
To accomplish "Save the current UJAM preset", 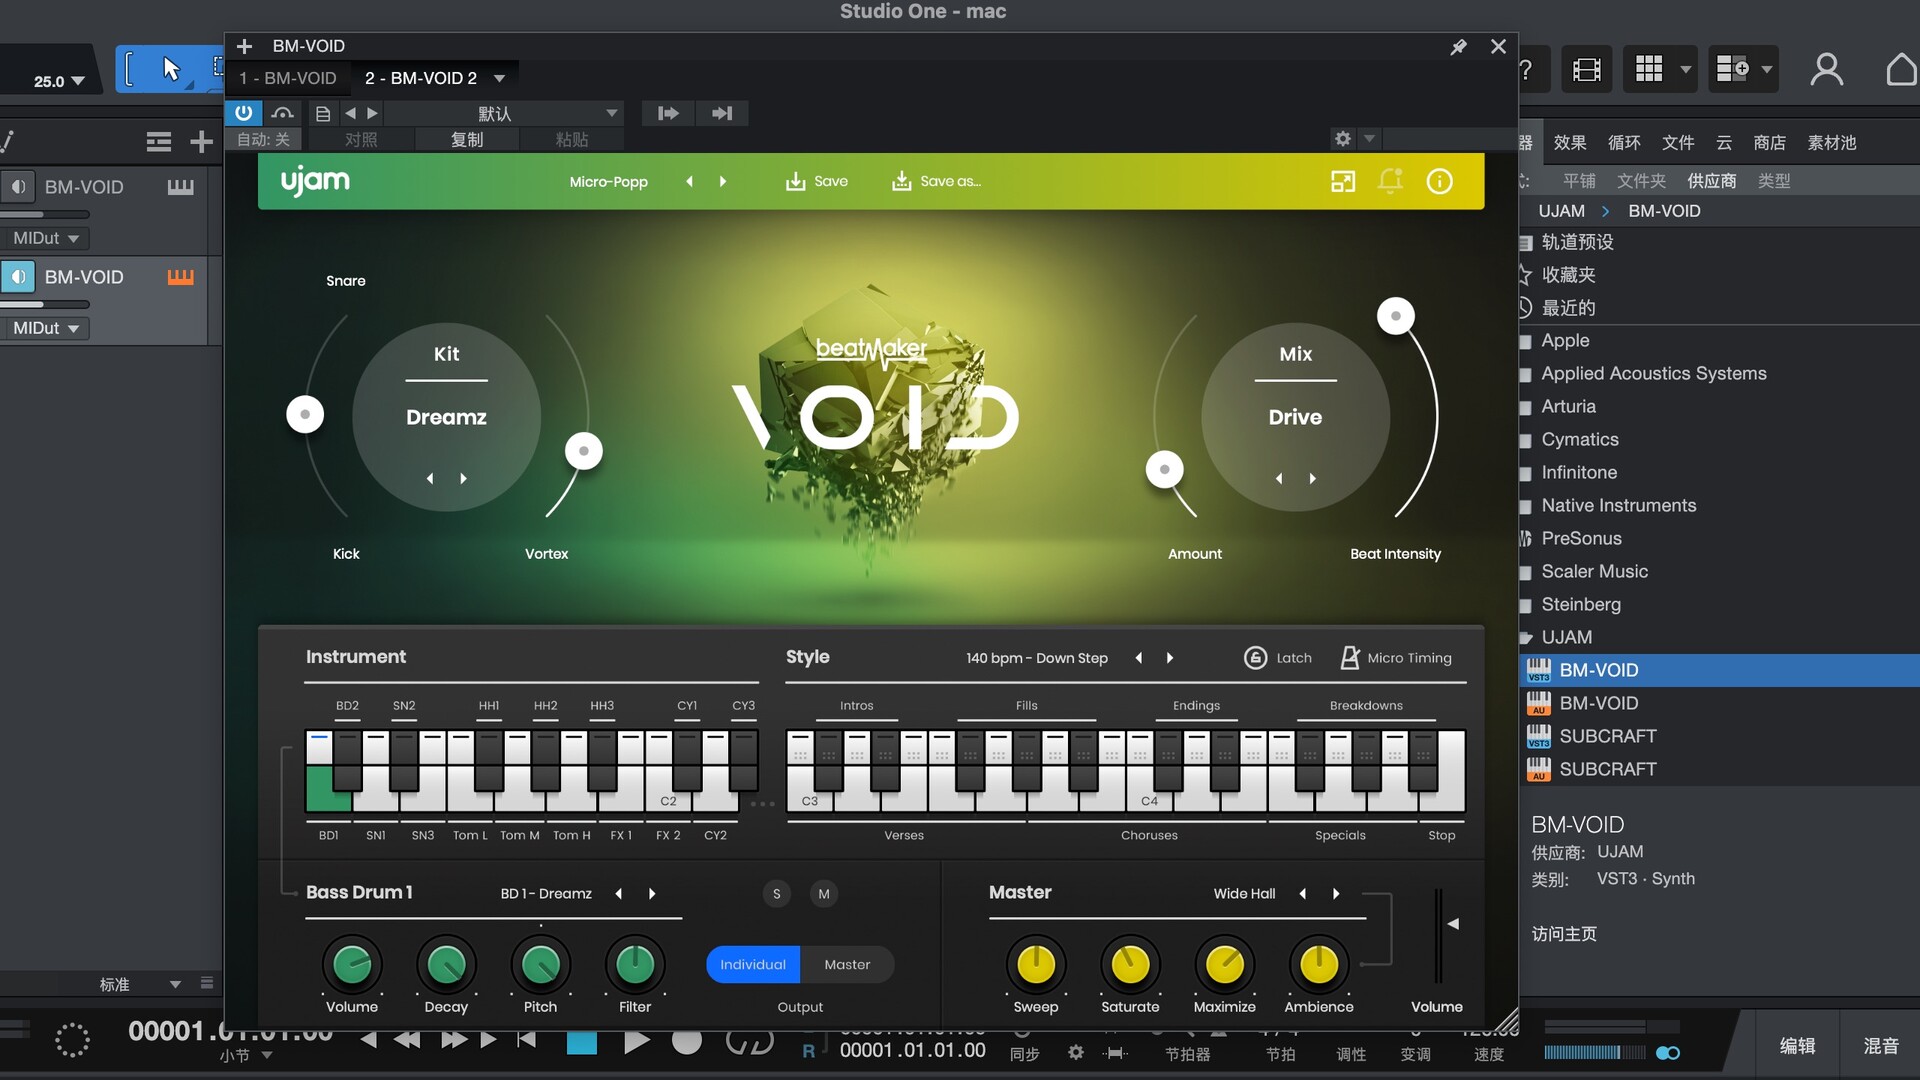I will [817, 181].
